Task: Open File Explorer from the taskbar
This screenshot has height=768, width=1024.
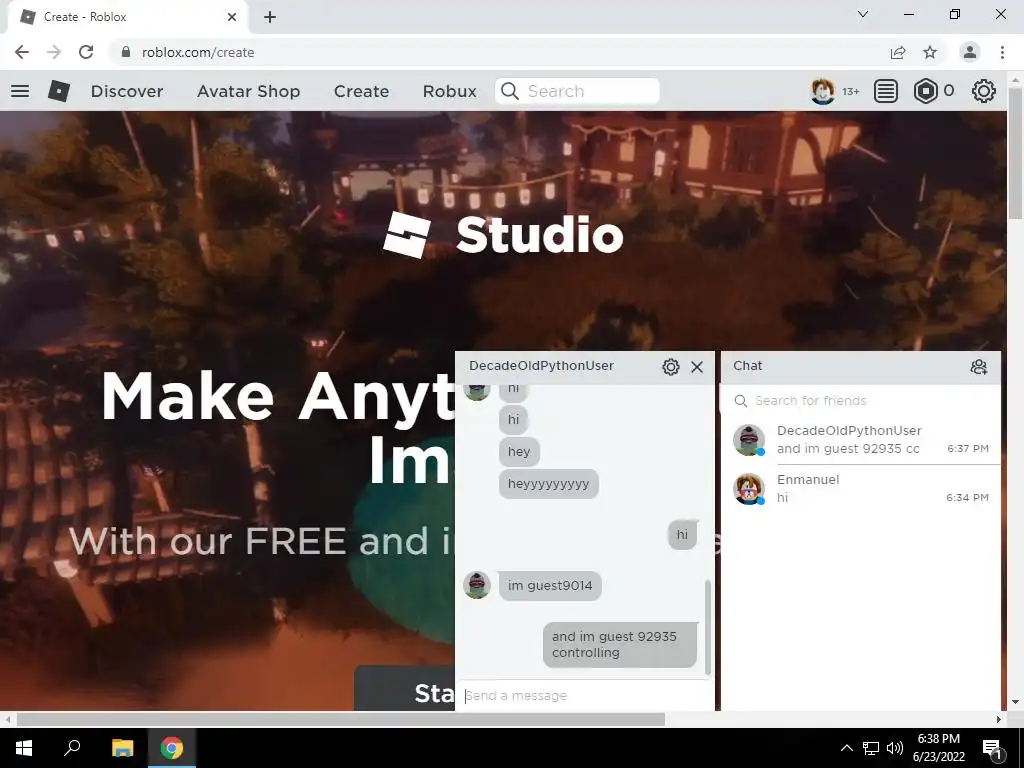Action: (x=122, y=748)
